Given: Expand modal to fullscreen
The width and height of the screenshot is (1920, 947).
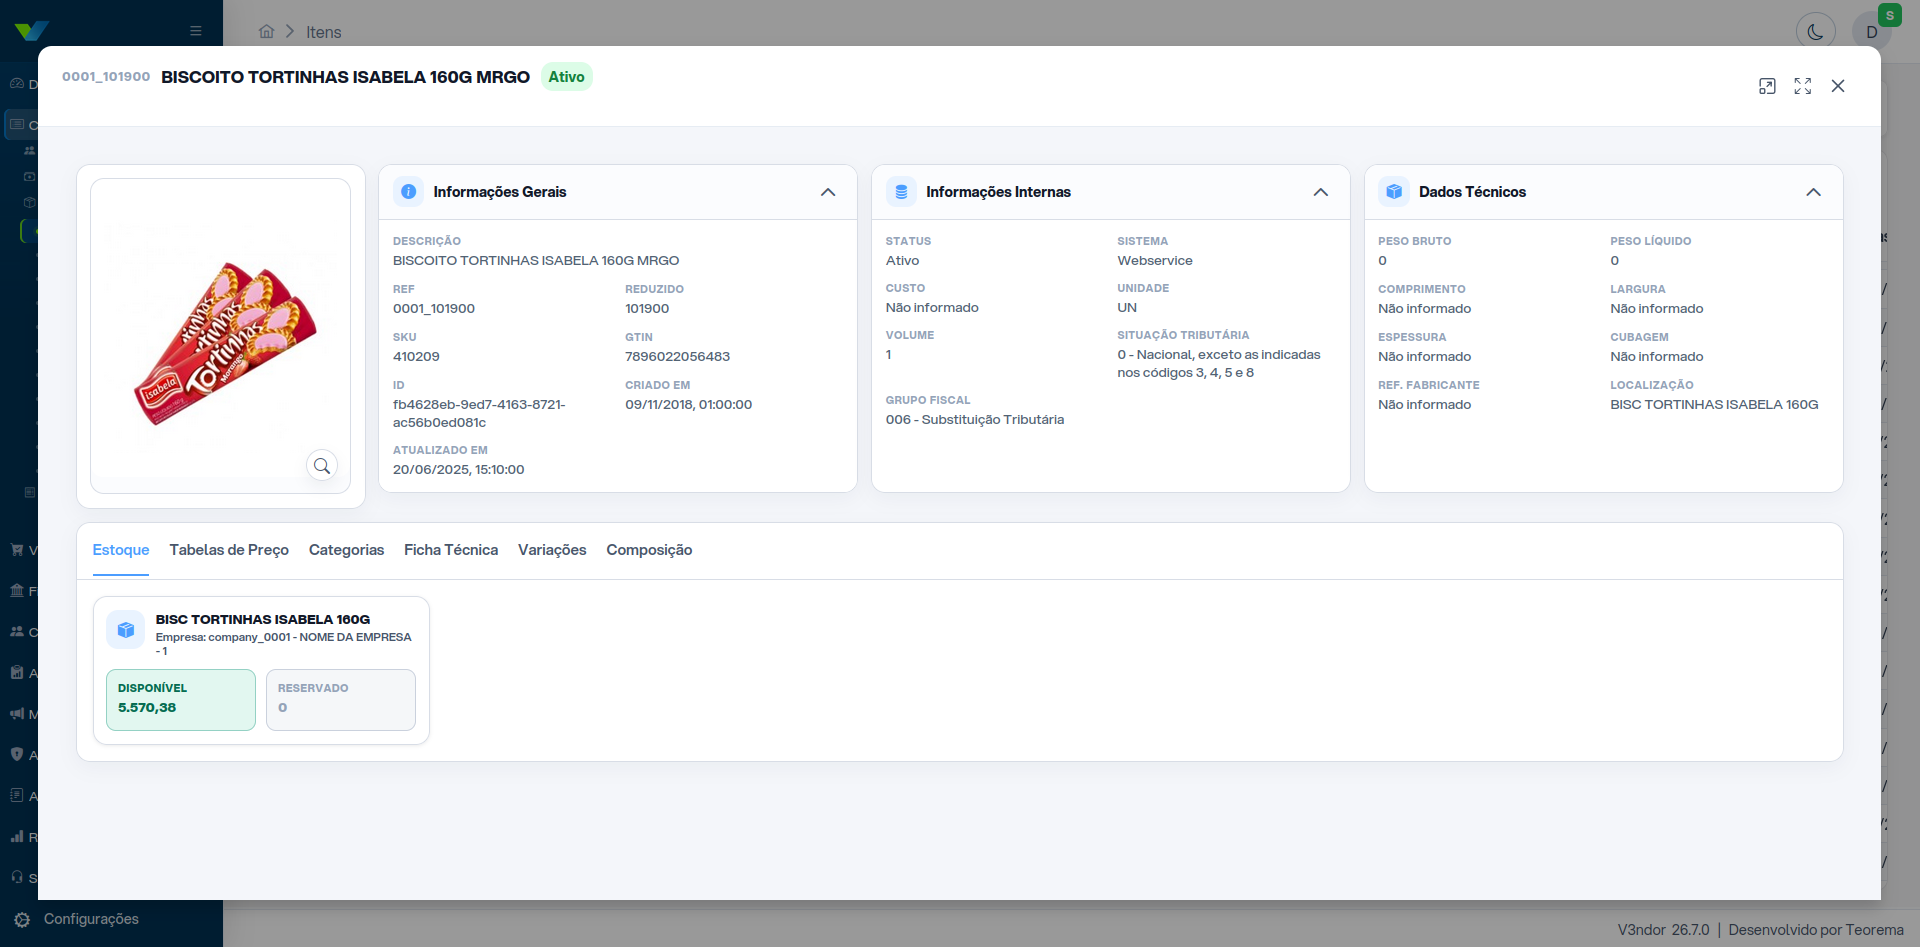Looking at the screenshot, I should 1802,86.
